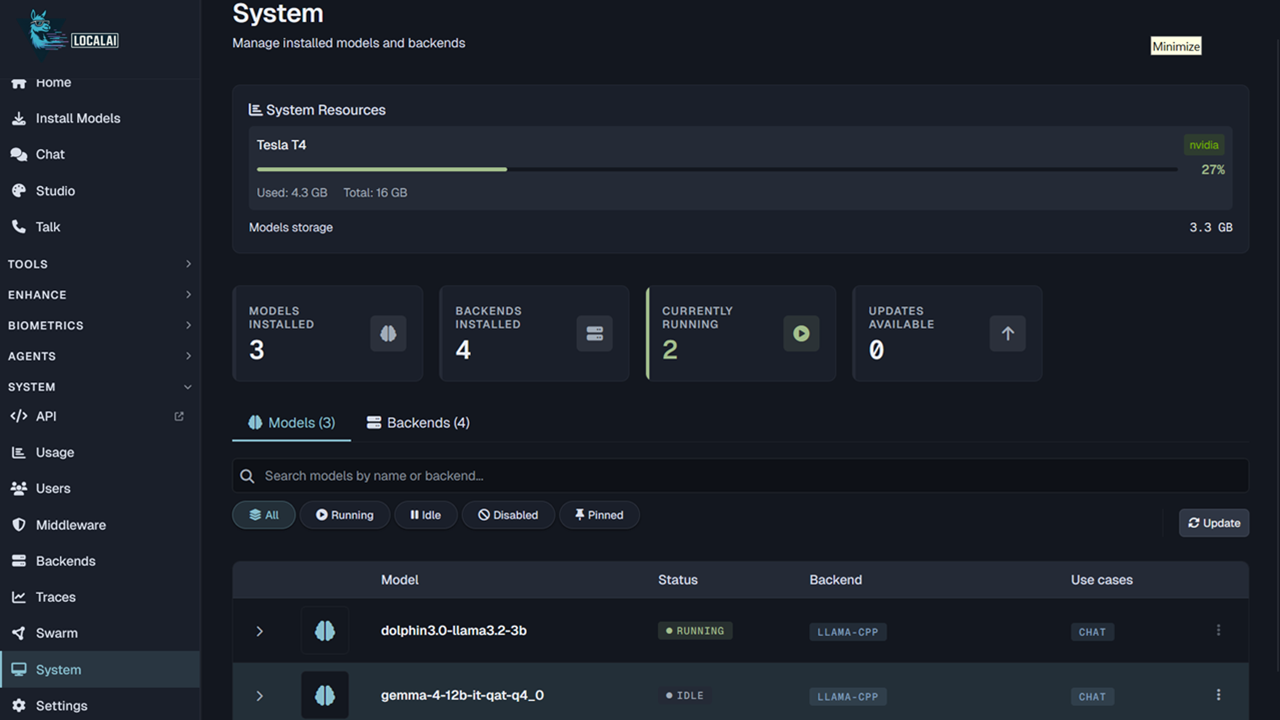Screen dimensions: 1280x720
Task: Open the Swarm page
Action: [x=100, y=633]
